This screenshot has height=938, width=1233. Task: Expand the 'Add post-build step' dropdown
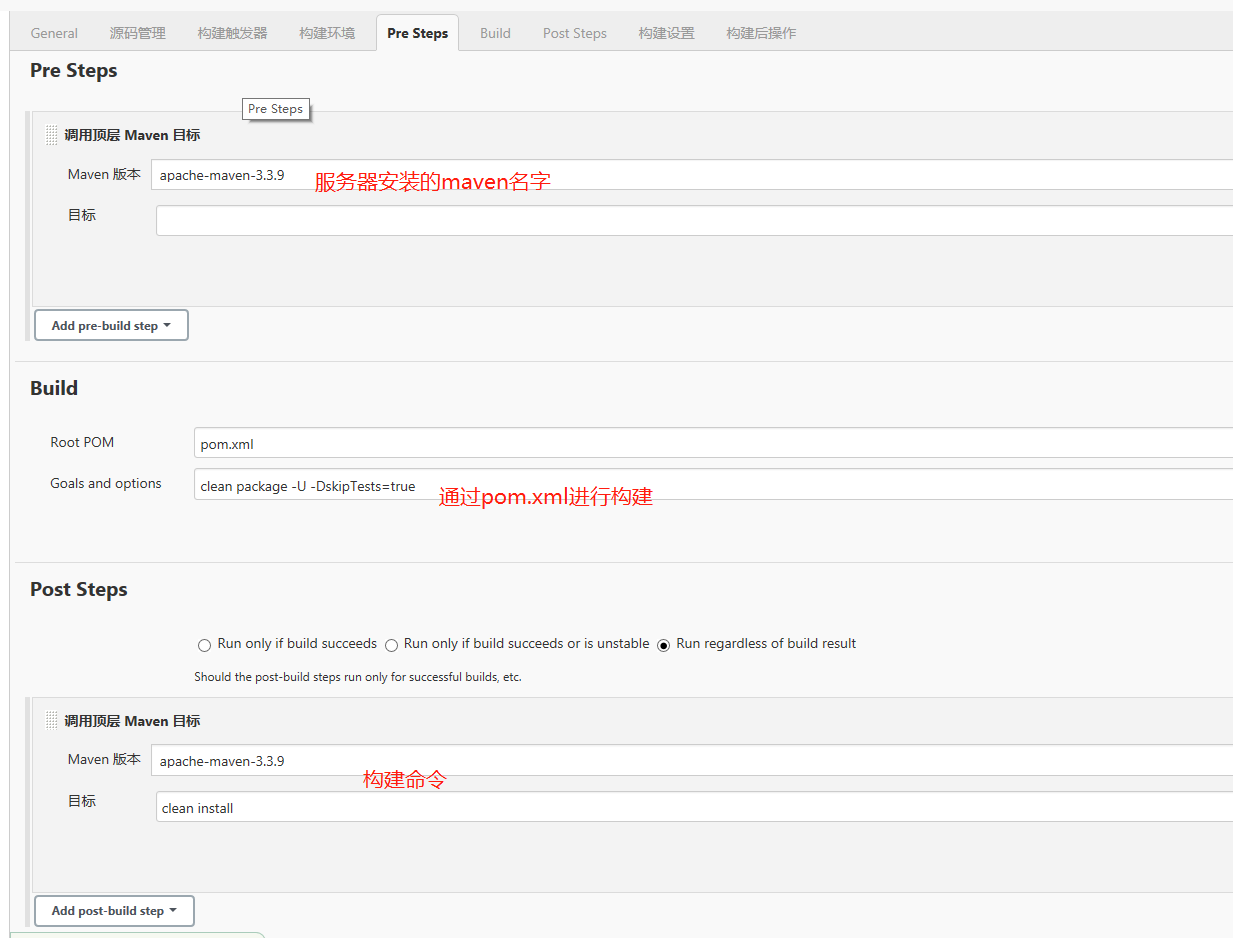coord(114,911)
